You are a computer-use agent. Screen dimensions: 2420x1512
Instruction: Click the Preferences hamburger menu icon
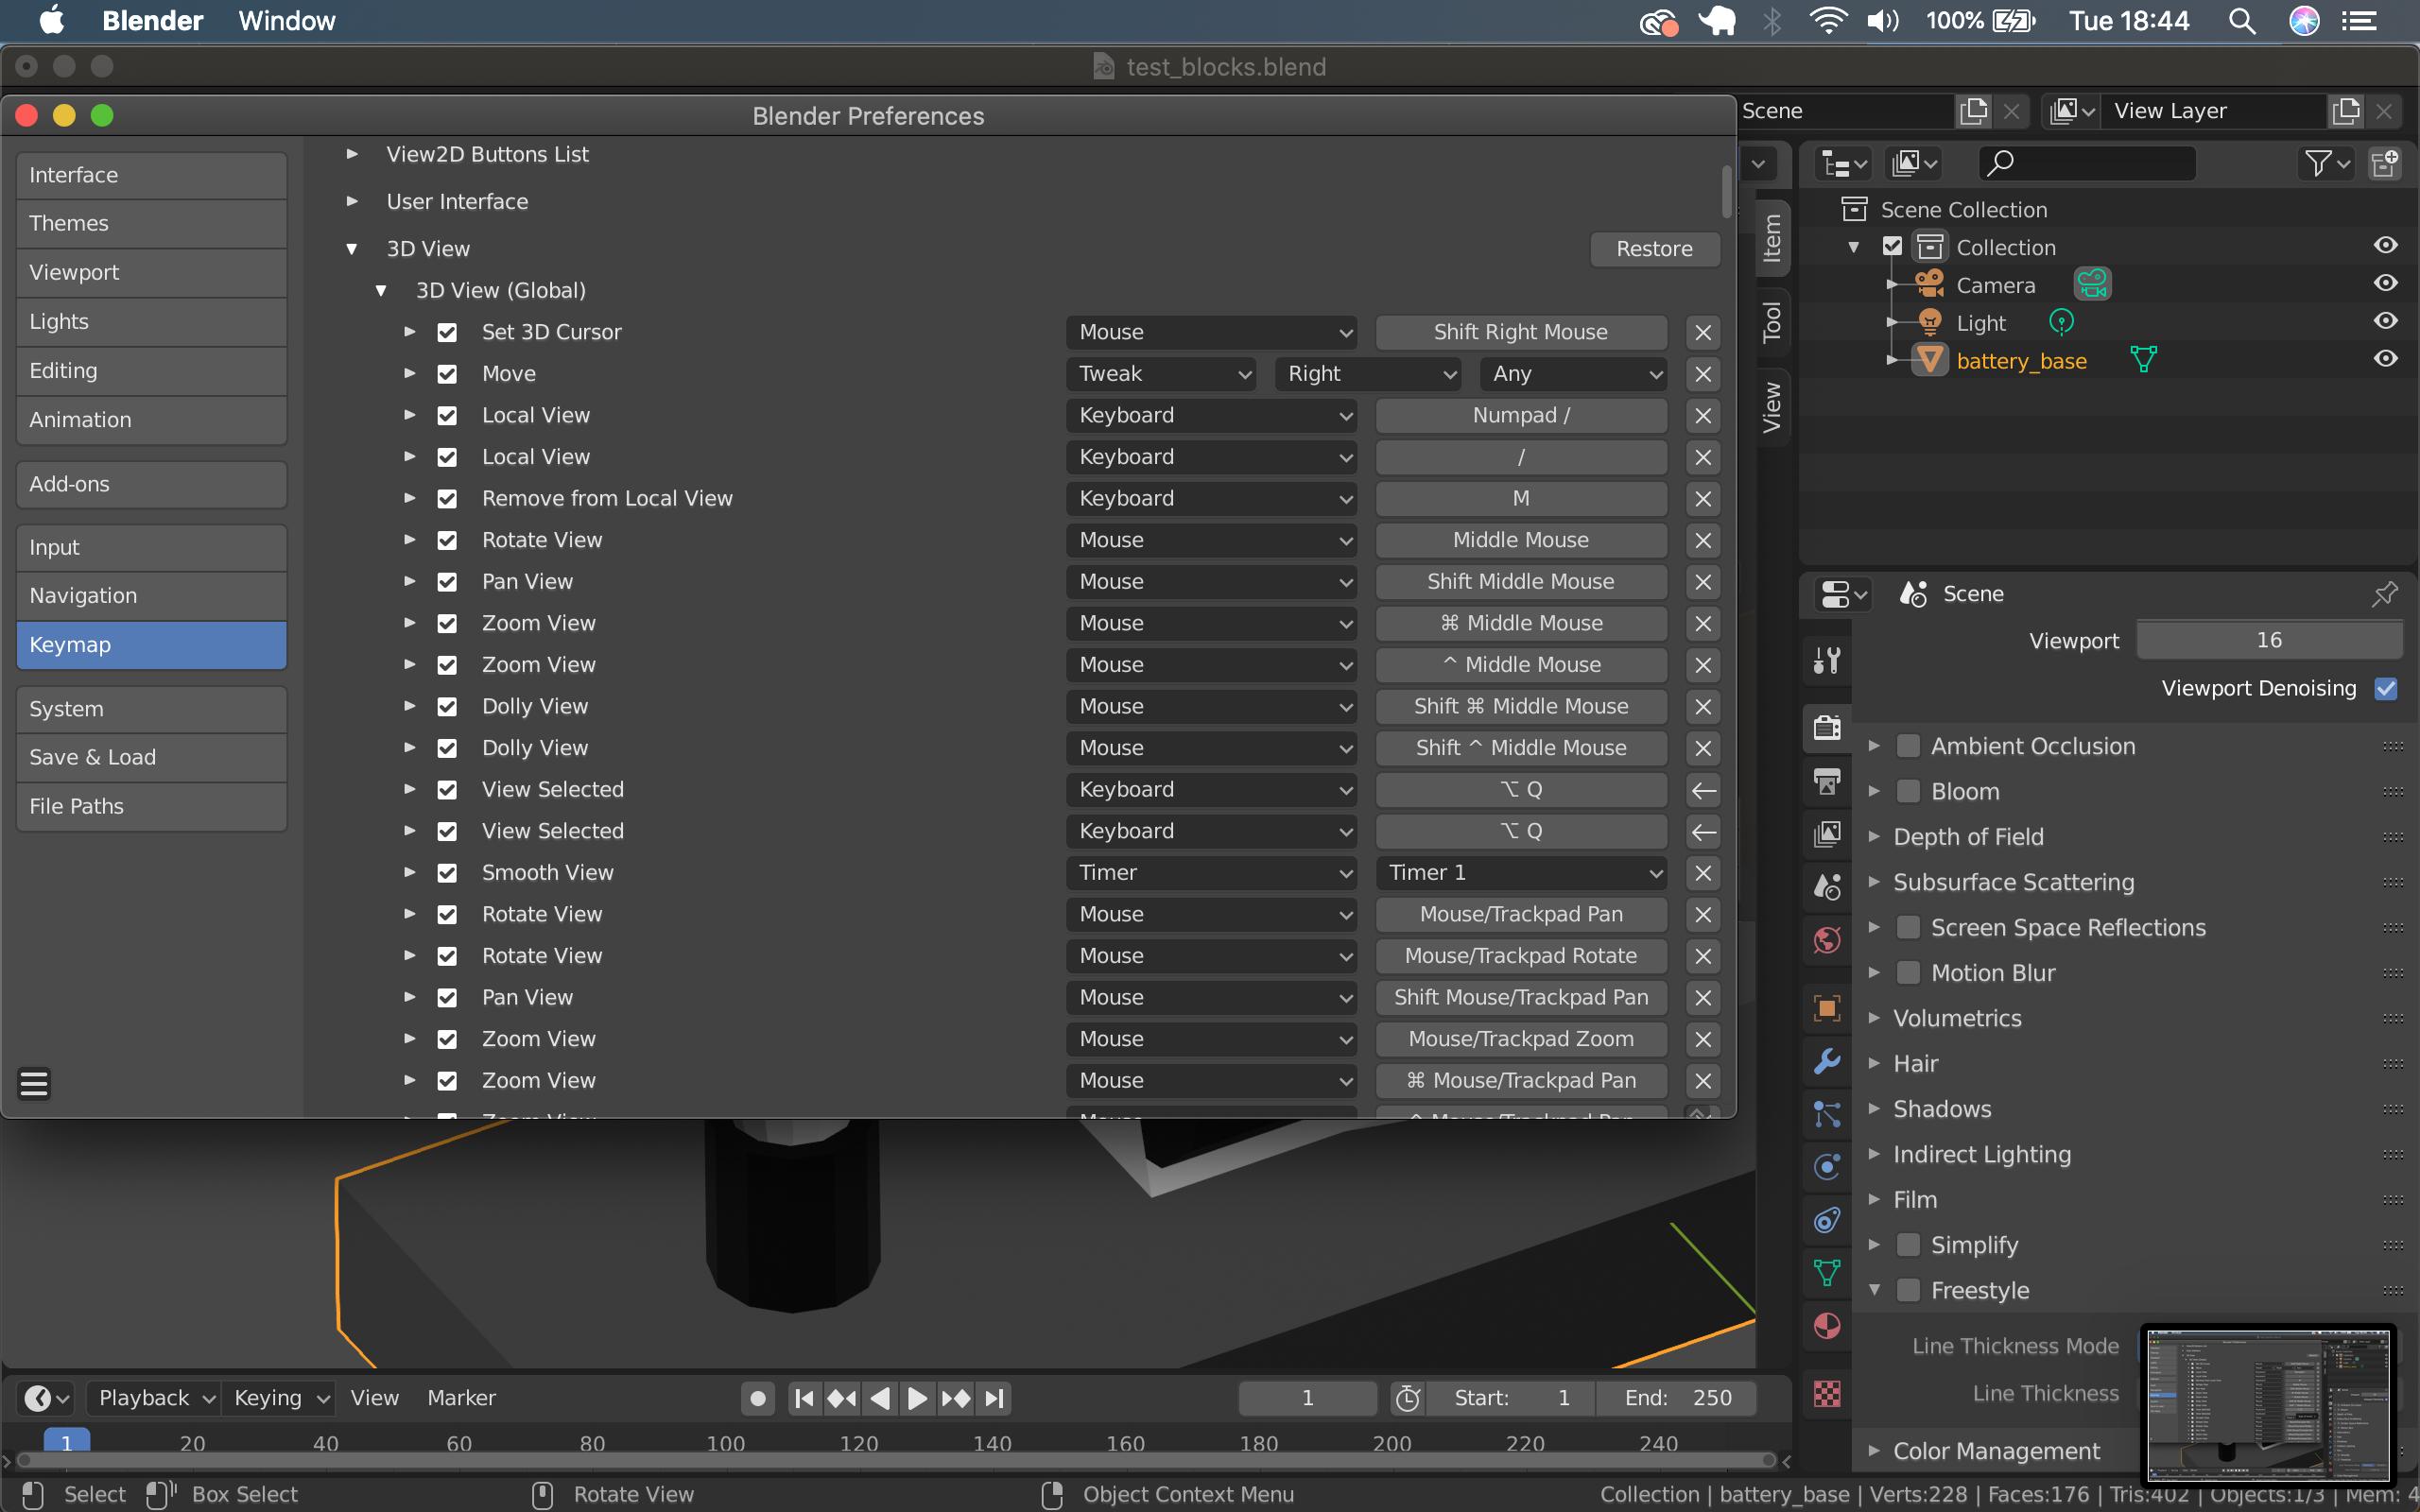click(34, 1083)
